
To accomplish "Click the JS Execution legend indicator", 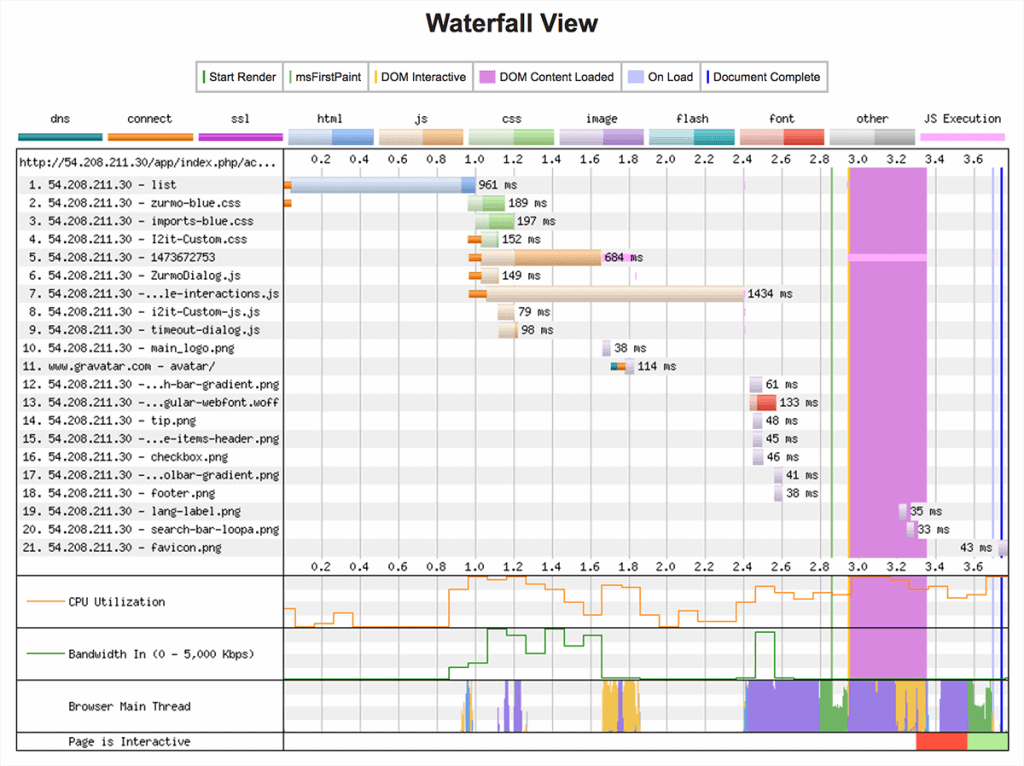I will click(962, 134).
